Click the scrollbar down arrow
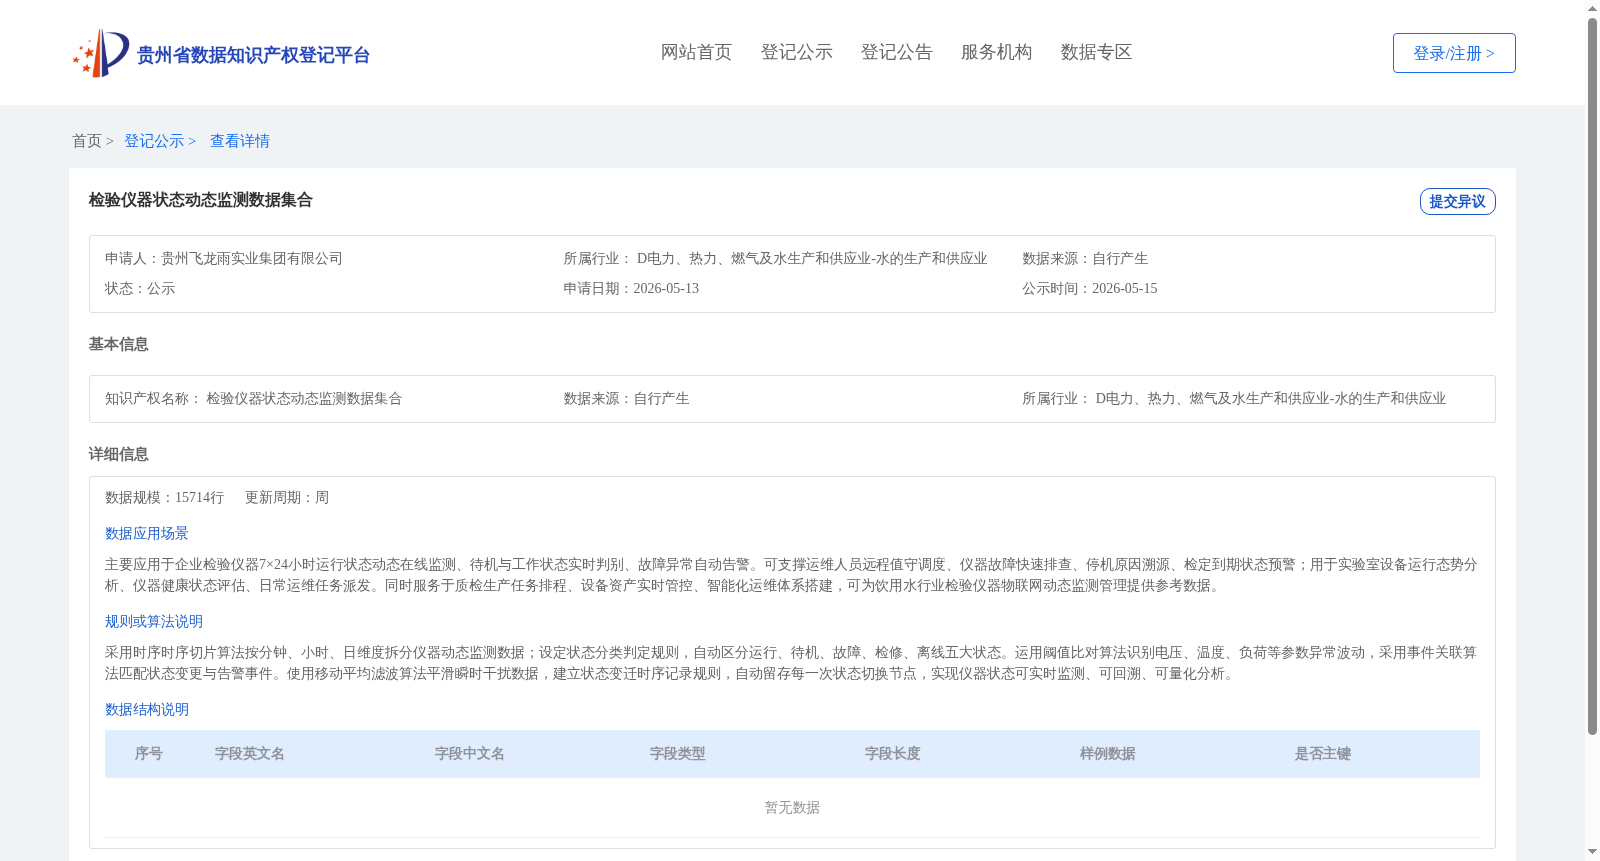Viewport: 1600px width, 861px height. tap(1592, 853)
